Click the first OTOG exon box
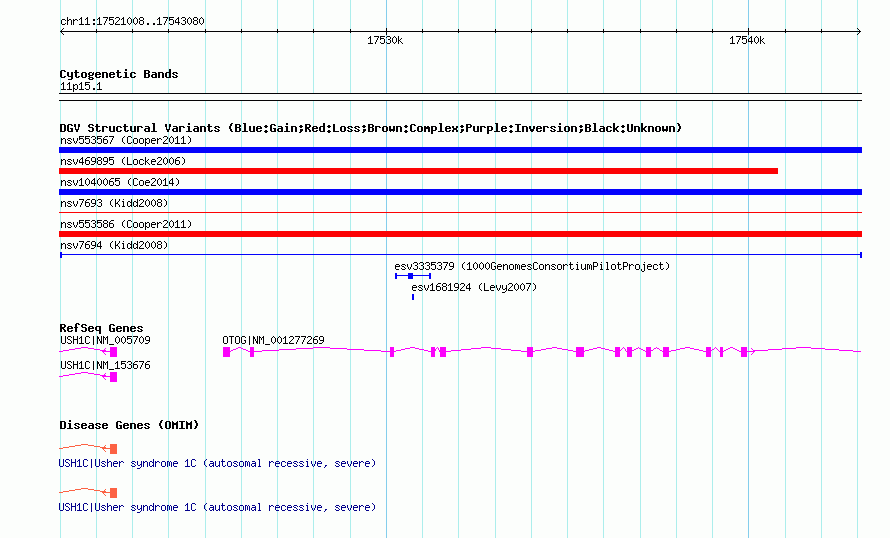 point(226,352)
